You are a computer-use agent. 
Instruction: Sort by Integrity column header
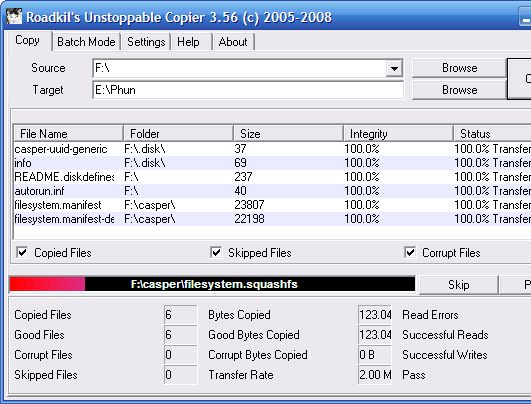point(399,133)
